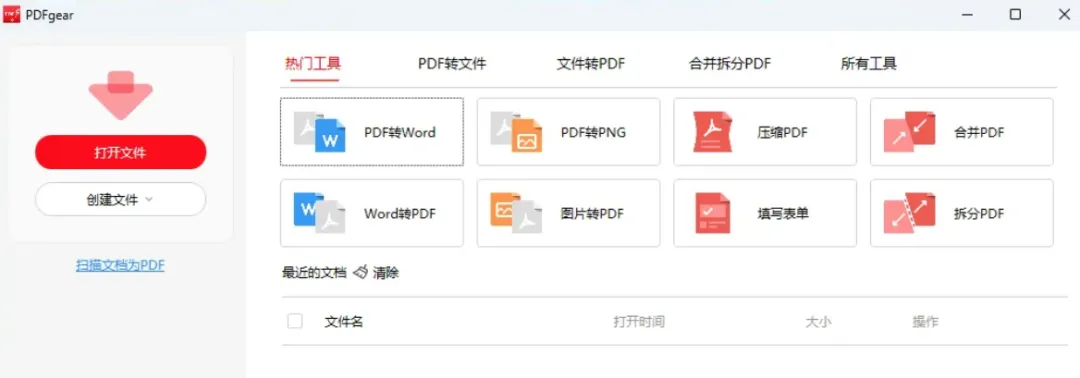The image size is (1080, 378).
Task: Maximize the PDFgear window
Action: [x=1015, y=14]
